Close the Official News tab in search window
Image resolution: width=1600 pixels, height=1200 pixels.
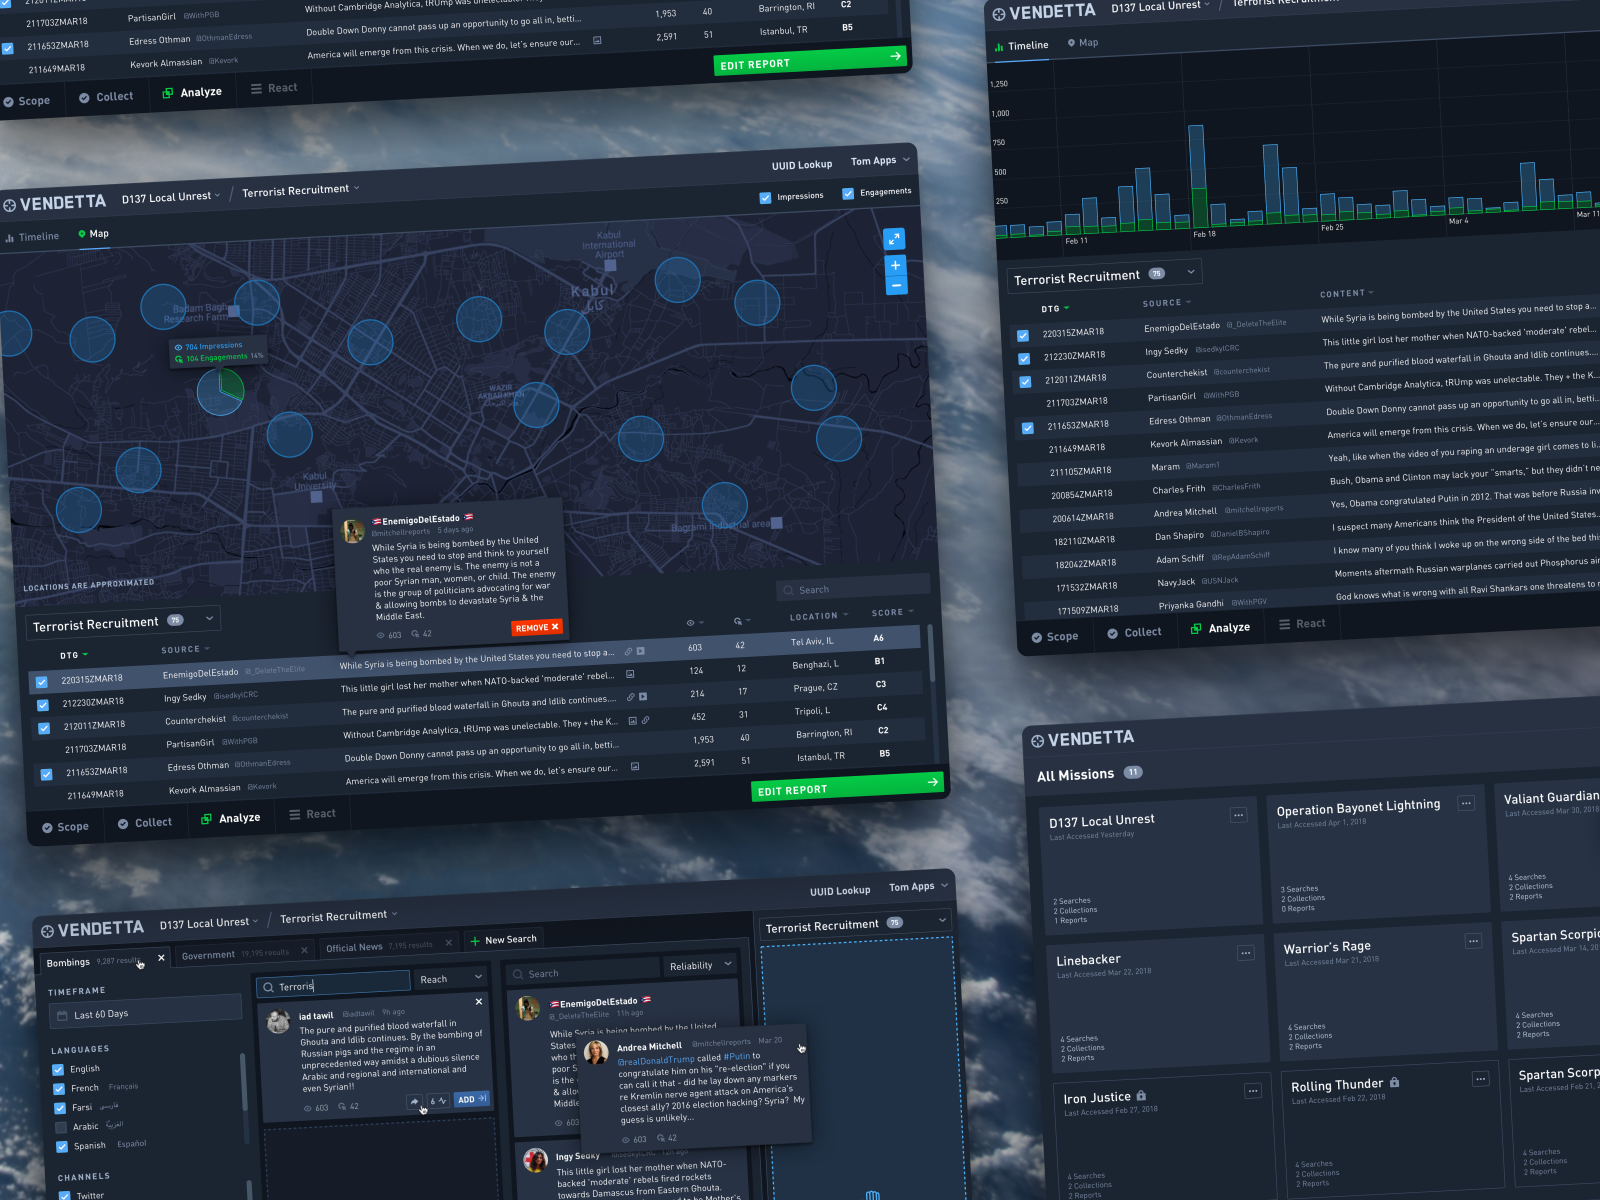tap(448, 942)
